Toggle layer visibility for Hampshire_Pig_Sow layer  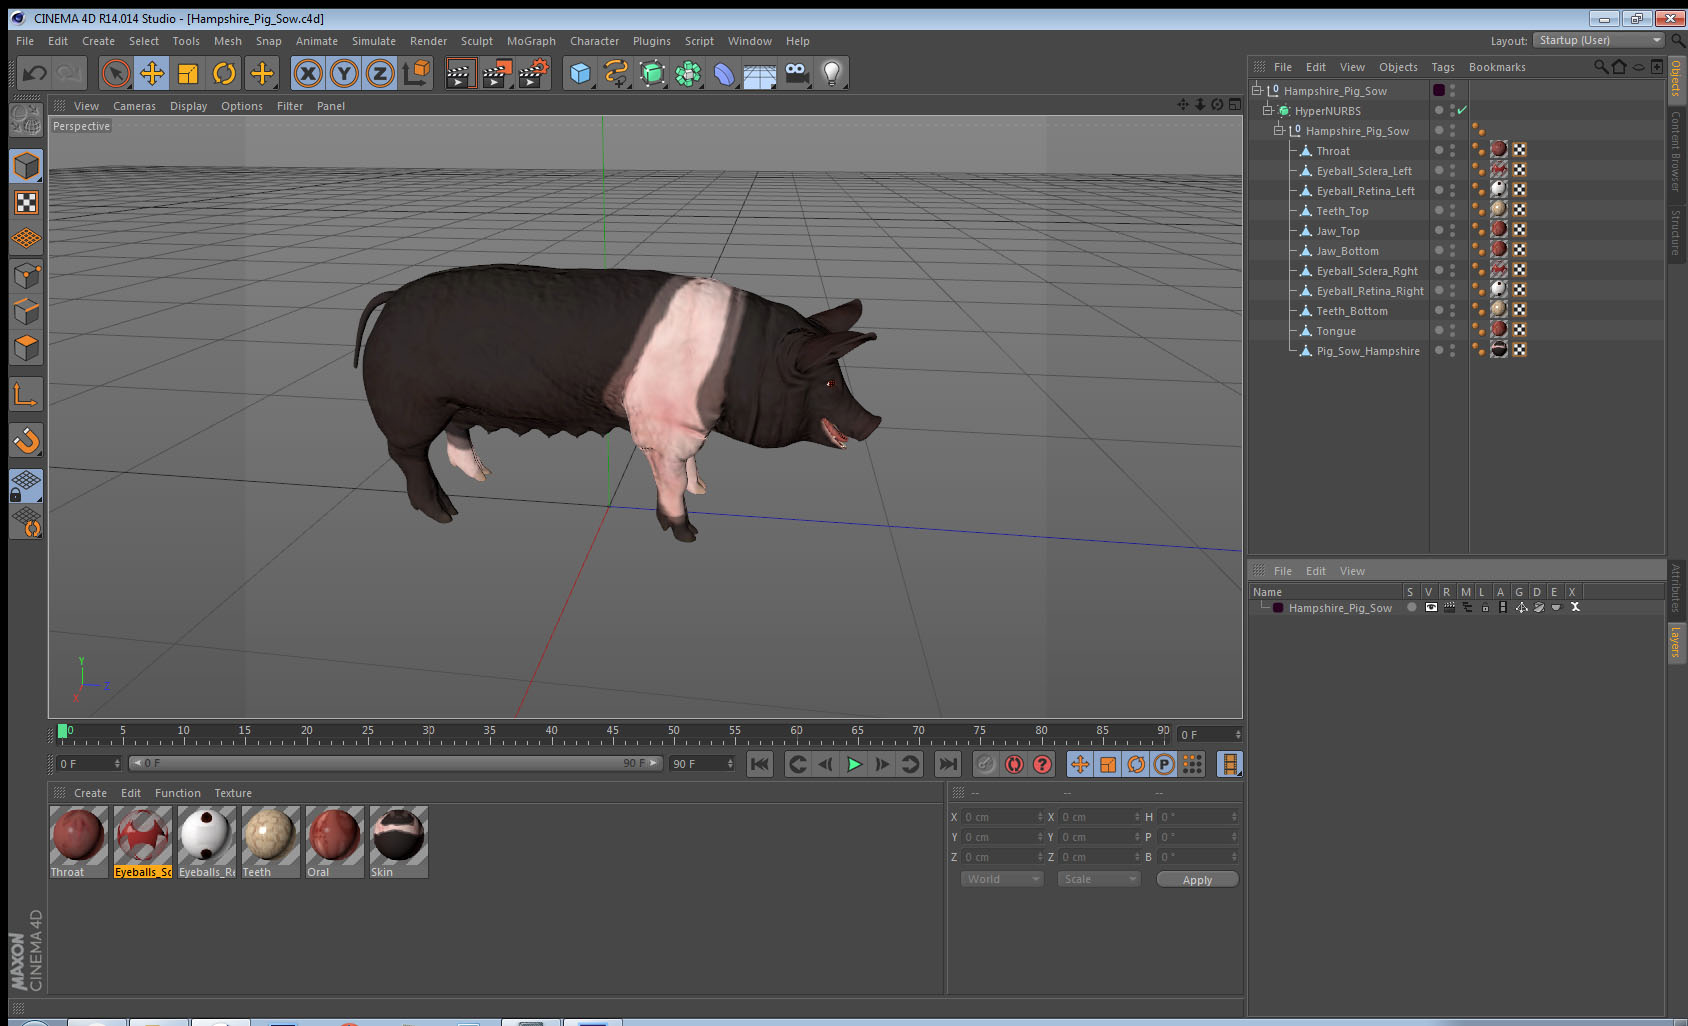[x=1431, y=607]
